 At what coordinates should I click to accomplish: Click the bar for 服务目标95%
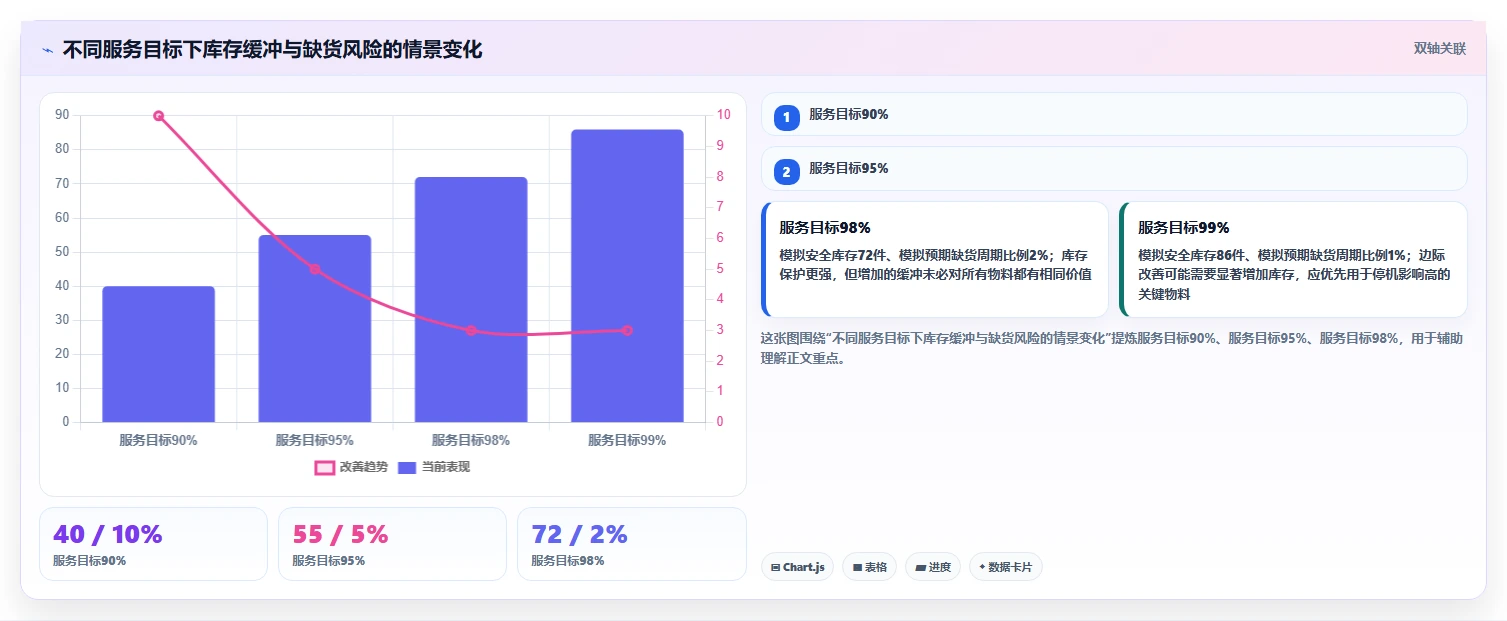tap(315, 328)
